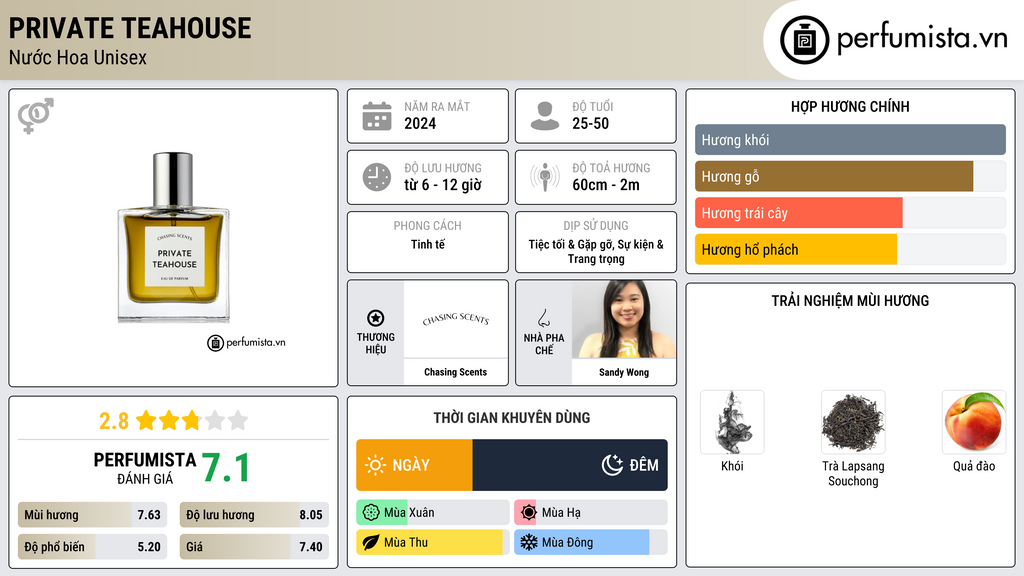The width and height of the screenshot is (1024, 576).
Task: Click the HỢP HƯƠNG CHÍNH heading
Action: click(850, 106)
